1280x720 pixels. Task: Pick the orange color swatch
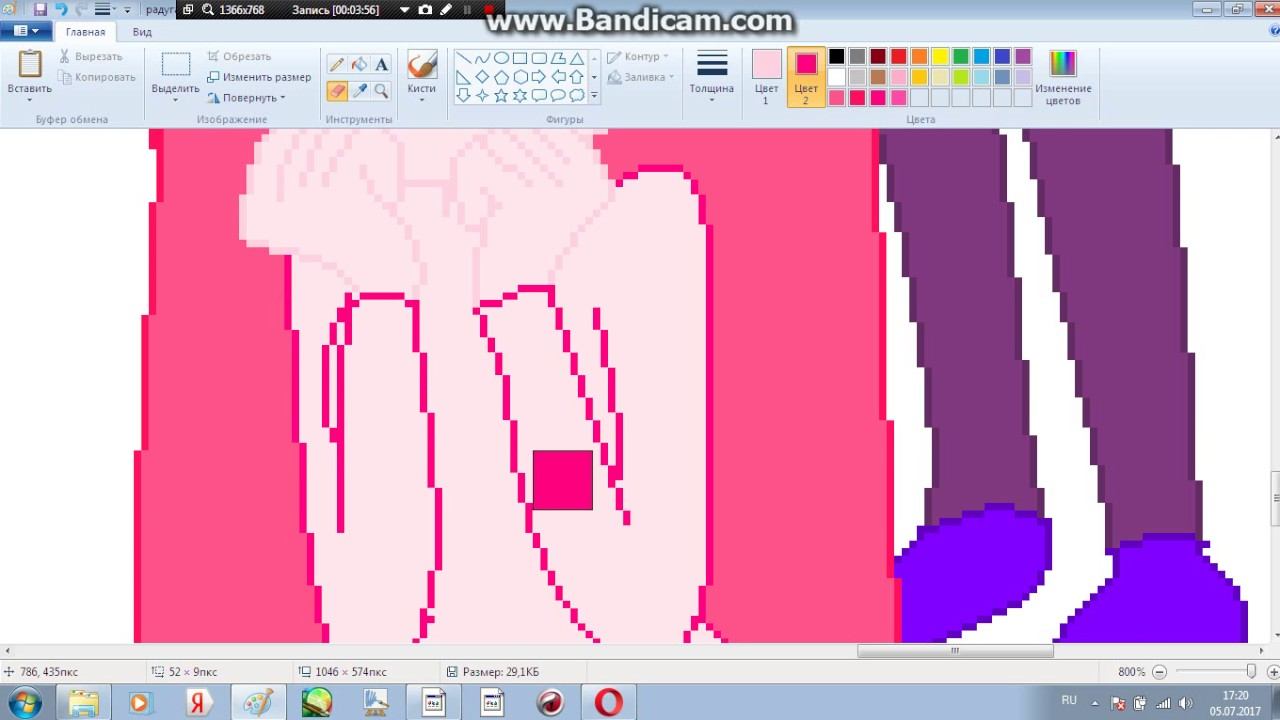point(919,57)
